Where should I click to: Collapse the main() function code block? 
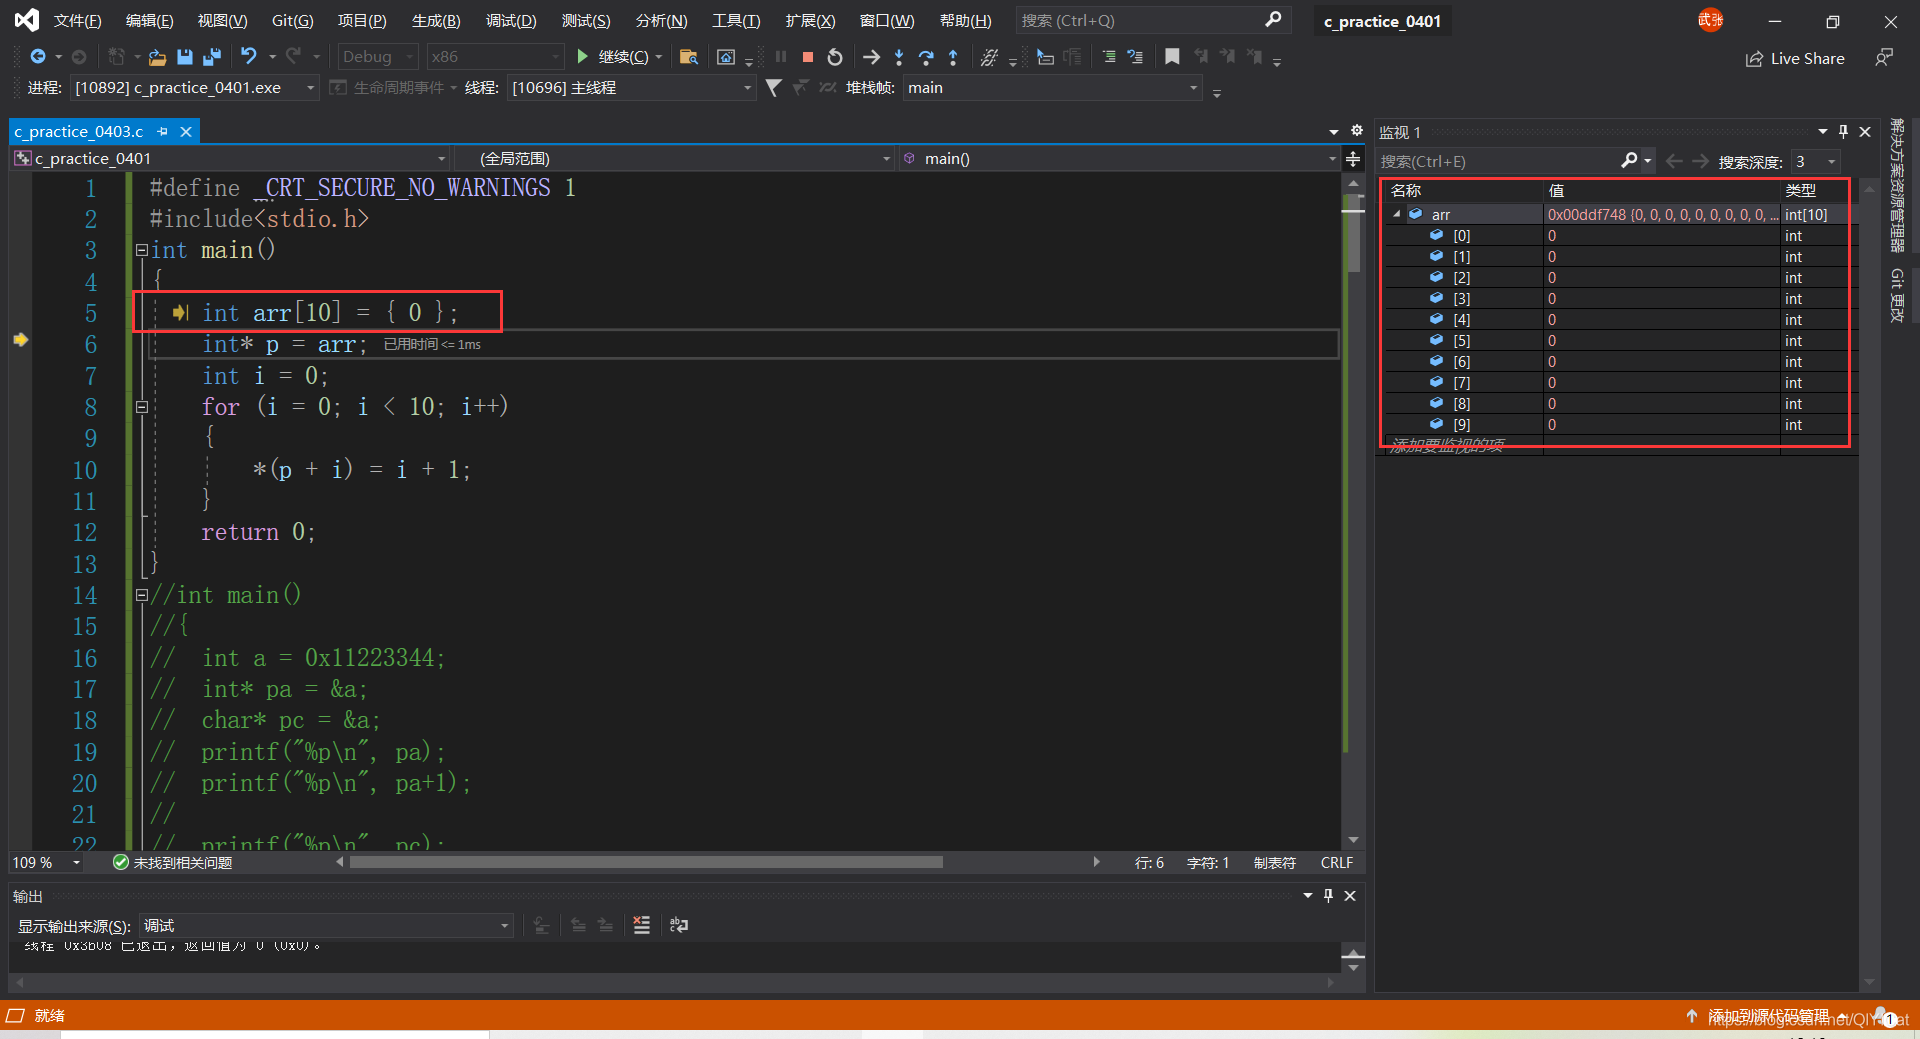pos(142,250)
